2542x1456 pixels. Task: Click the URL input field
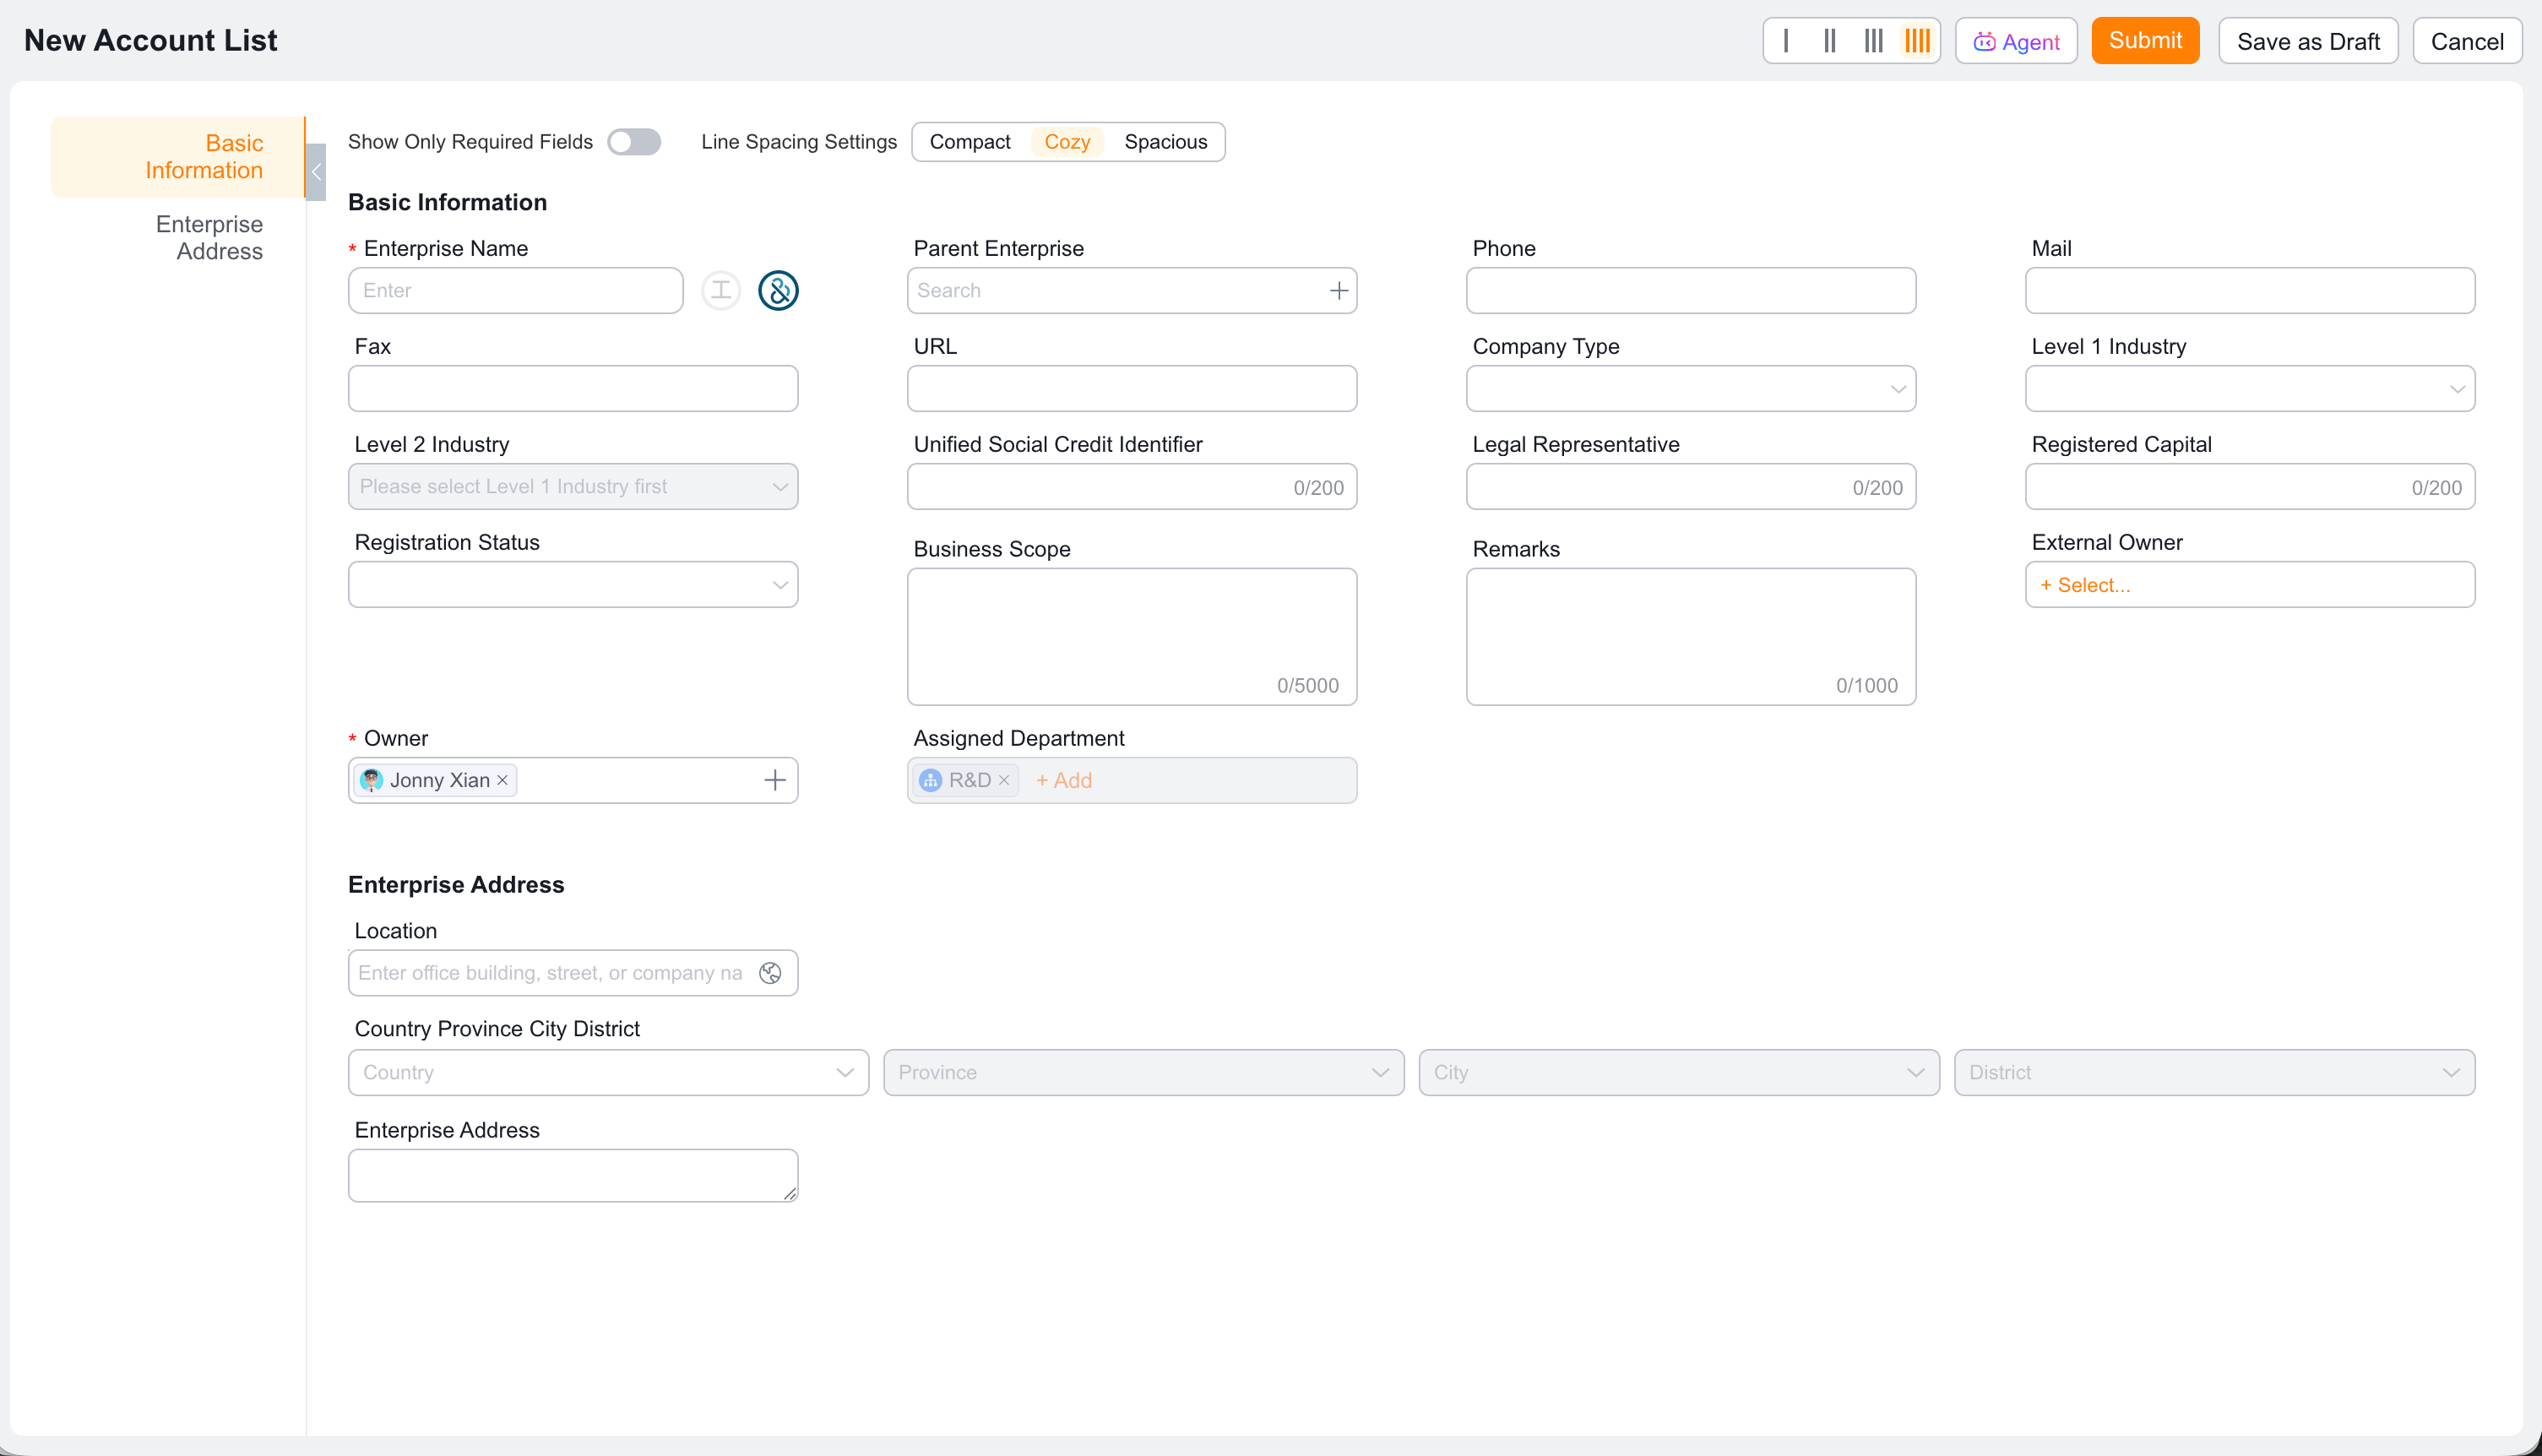tap(1132, 388)
